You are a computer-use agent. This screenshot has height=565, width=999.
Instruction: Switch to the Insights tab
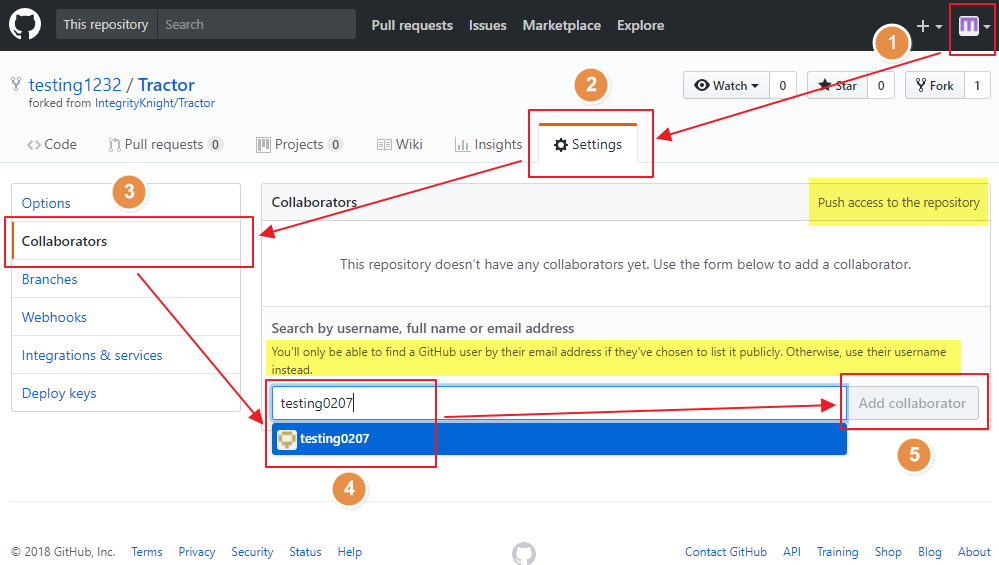pos(489,145)
